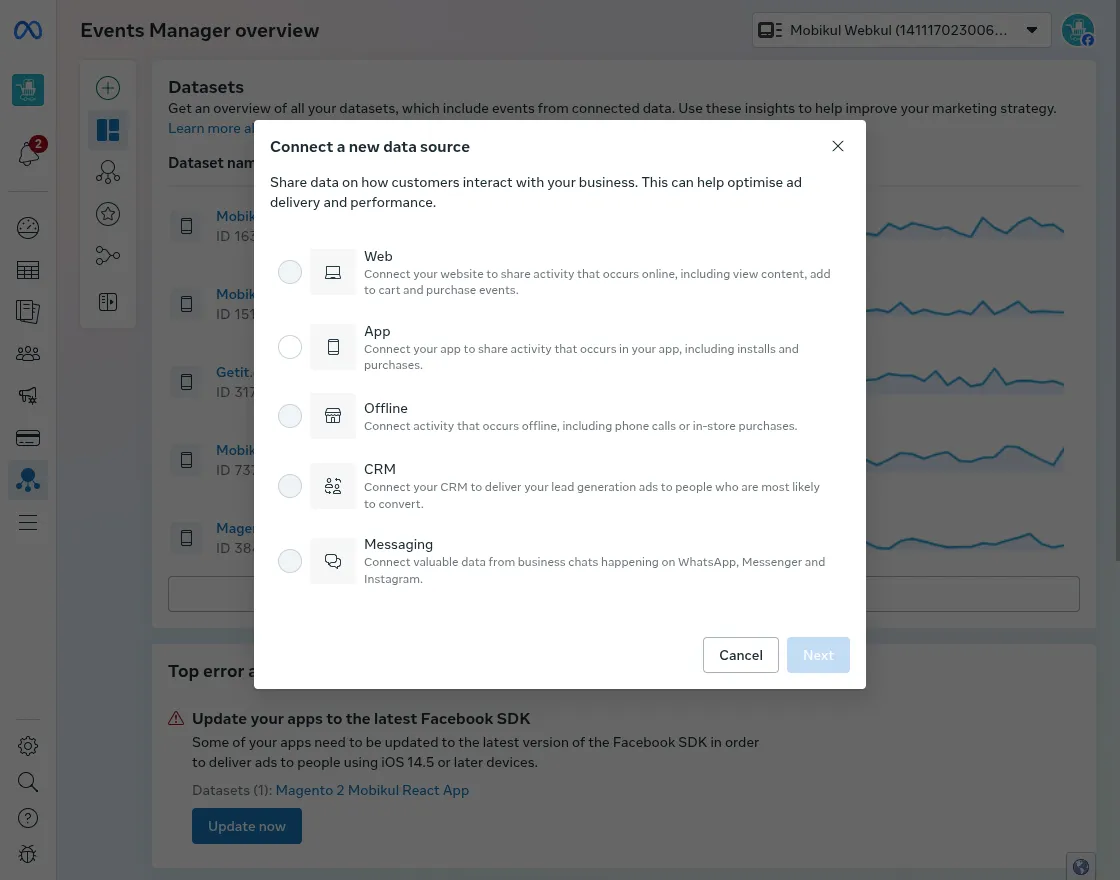
Task: Select the Messaging radio button
Action: [x=290, y=561]
